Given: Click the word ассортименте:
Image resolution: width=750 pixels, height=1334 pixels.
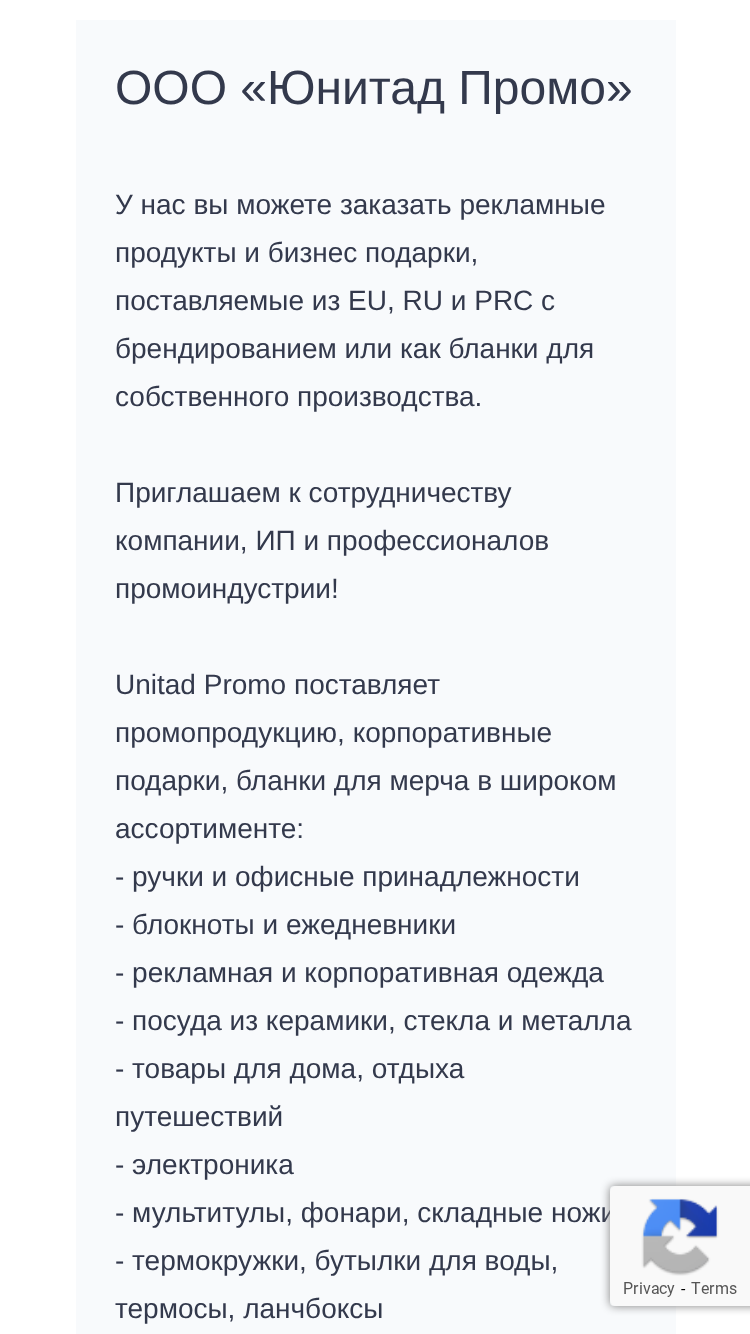Looking at the screenshot, I should [x=209, y=829].
